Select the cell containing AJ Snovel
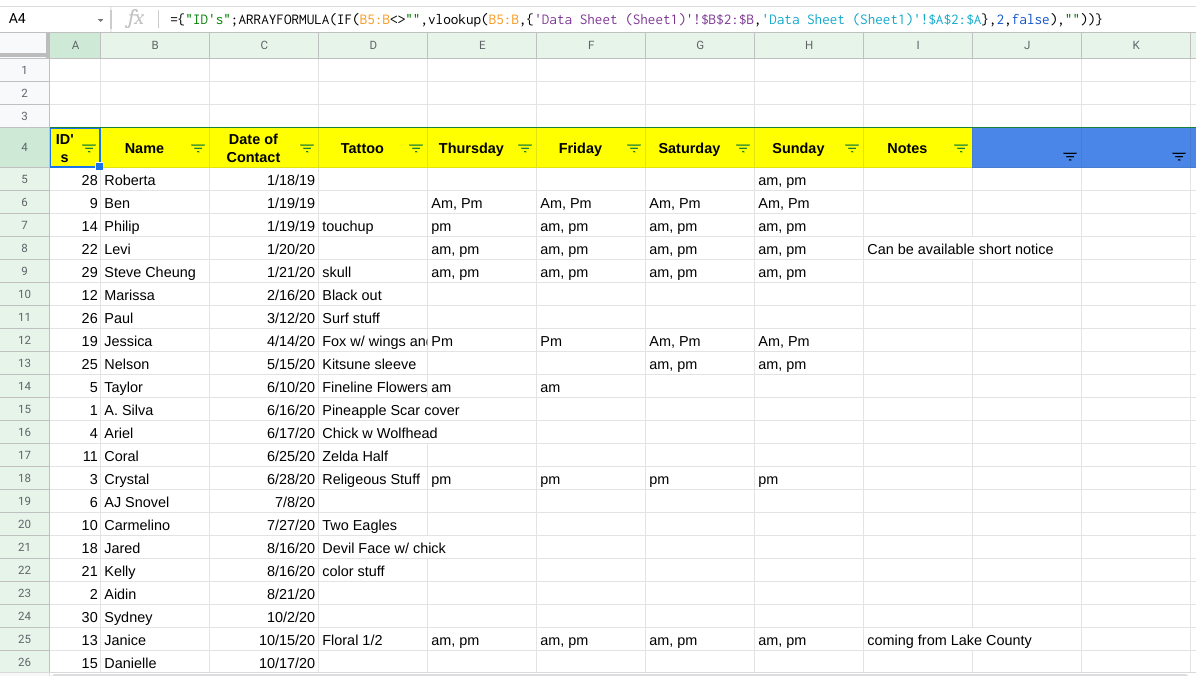 [155, 502]
